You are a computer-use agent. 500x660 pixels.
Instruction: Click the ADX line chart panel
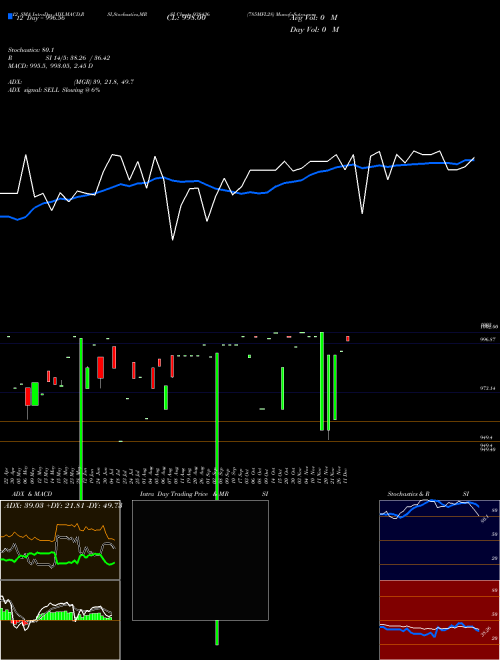point(60,540)
